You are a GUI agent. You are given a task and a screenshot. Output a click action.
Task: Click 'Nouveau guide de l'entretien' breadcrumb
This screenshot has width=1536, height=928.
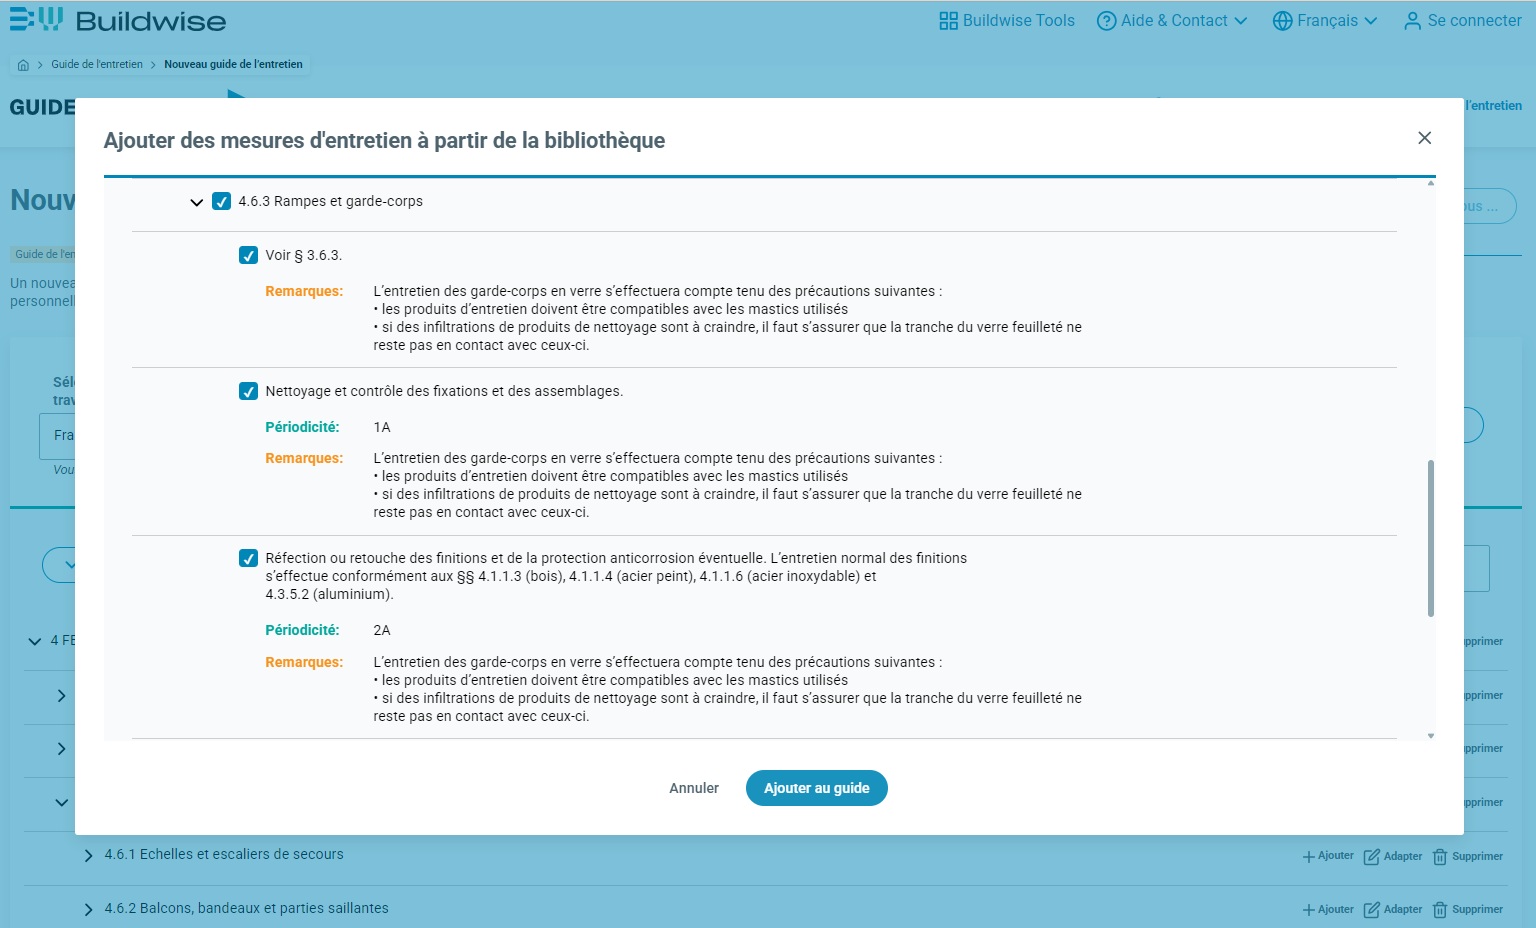(233, 64)
